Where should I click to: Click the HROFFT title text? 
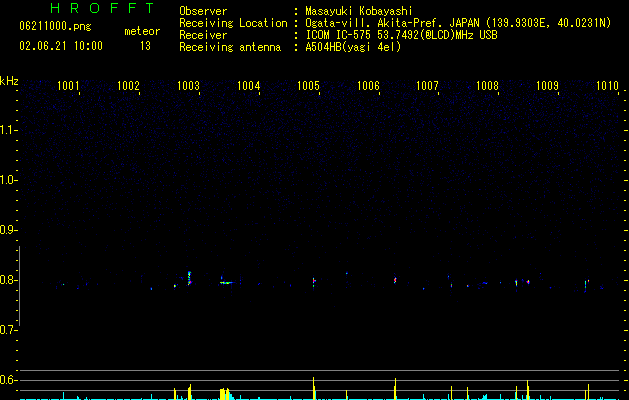(102, 8)
